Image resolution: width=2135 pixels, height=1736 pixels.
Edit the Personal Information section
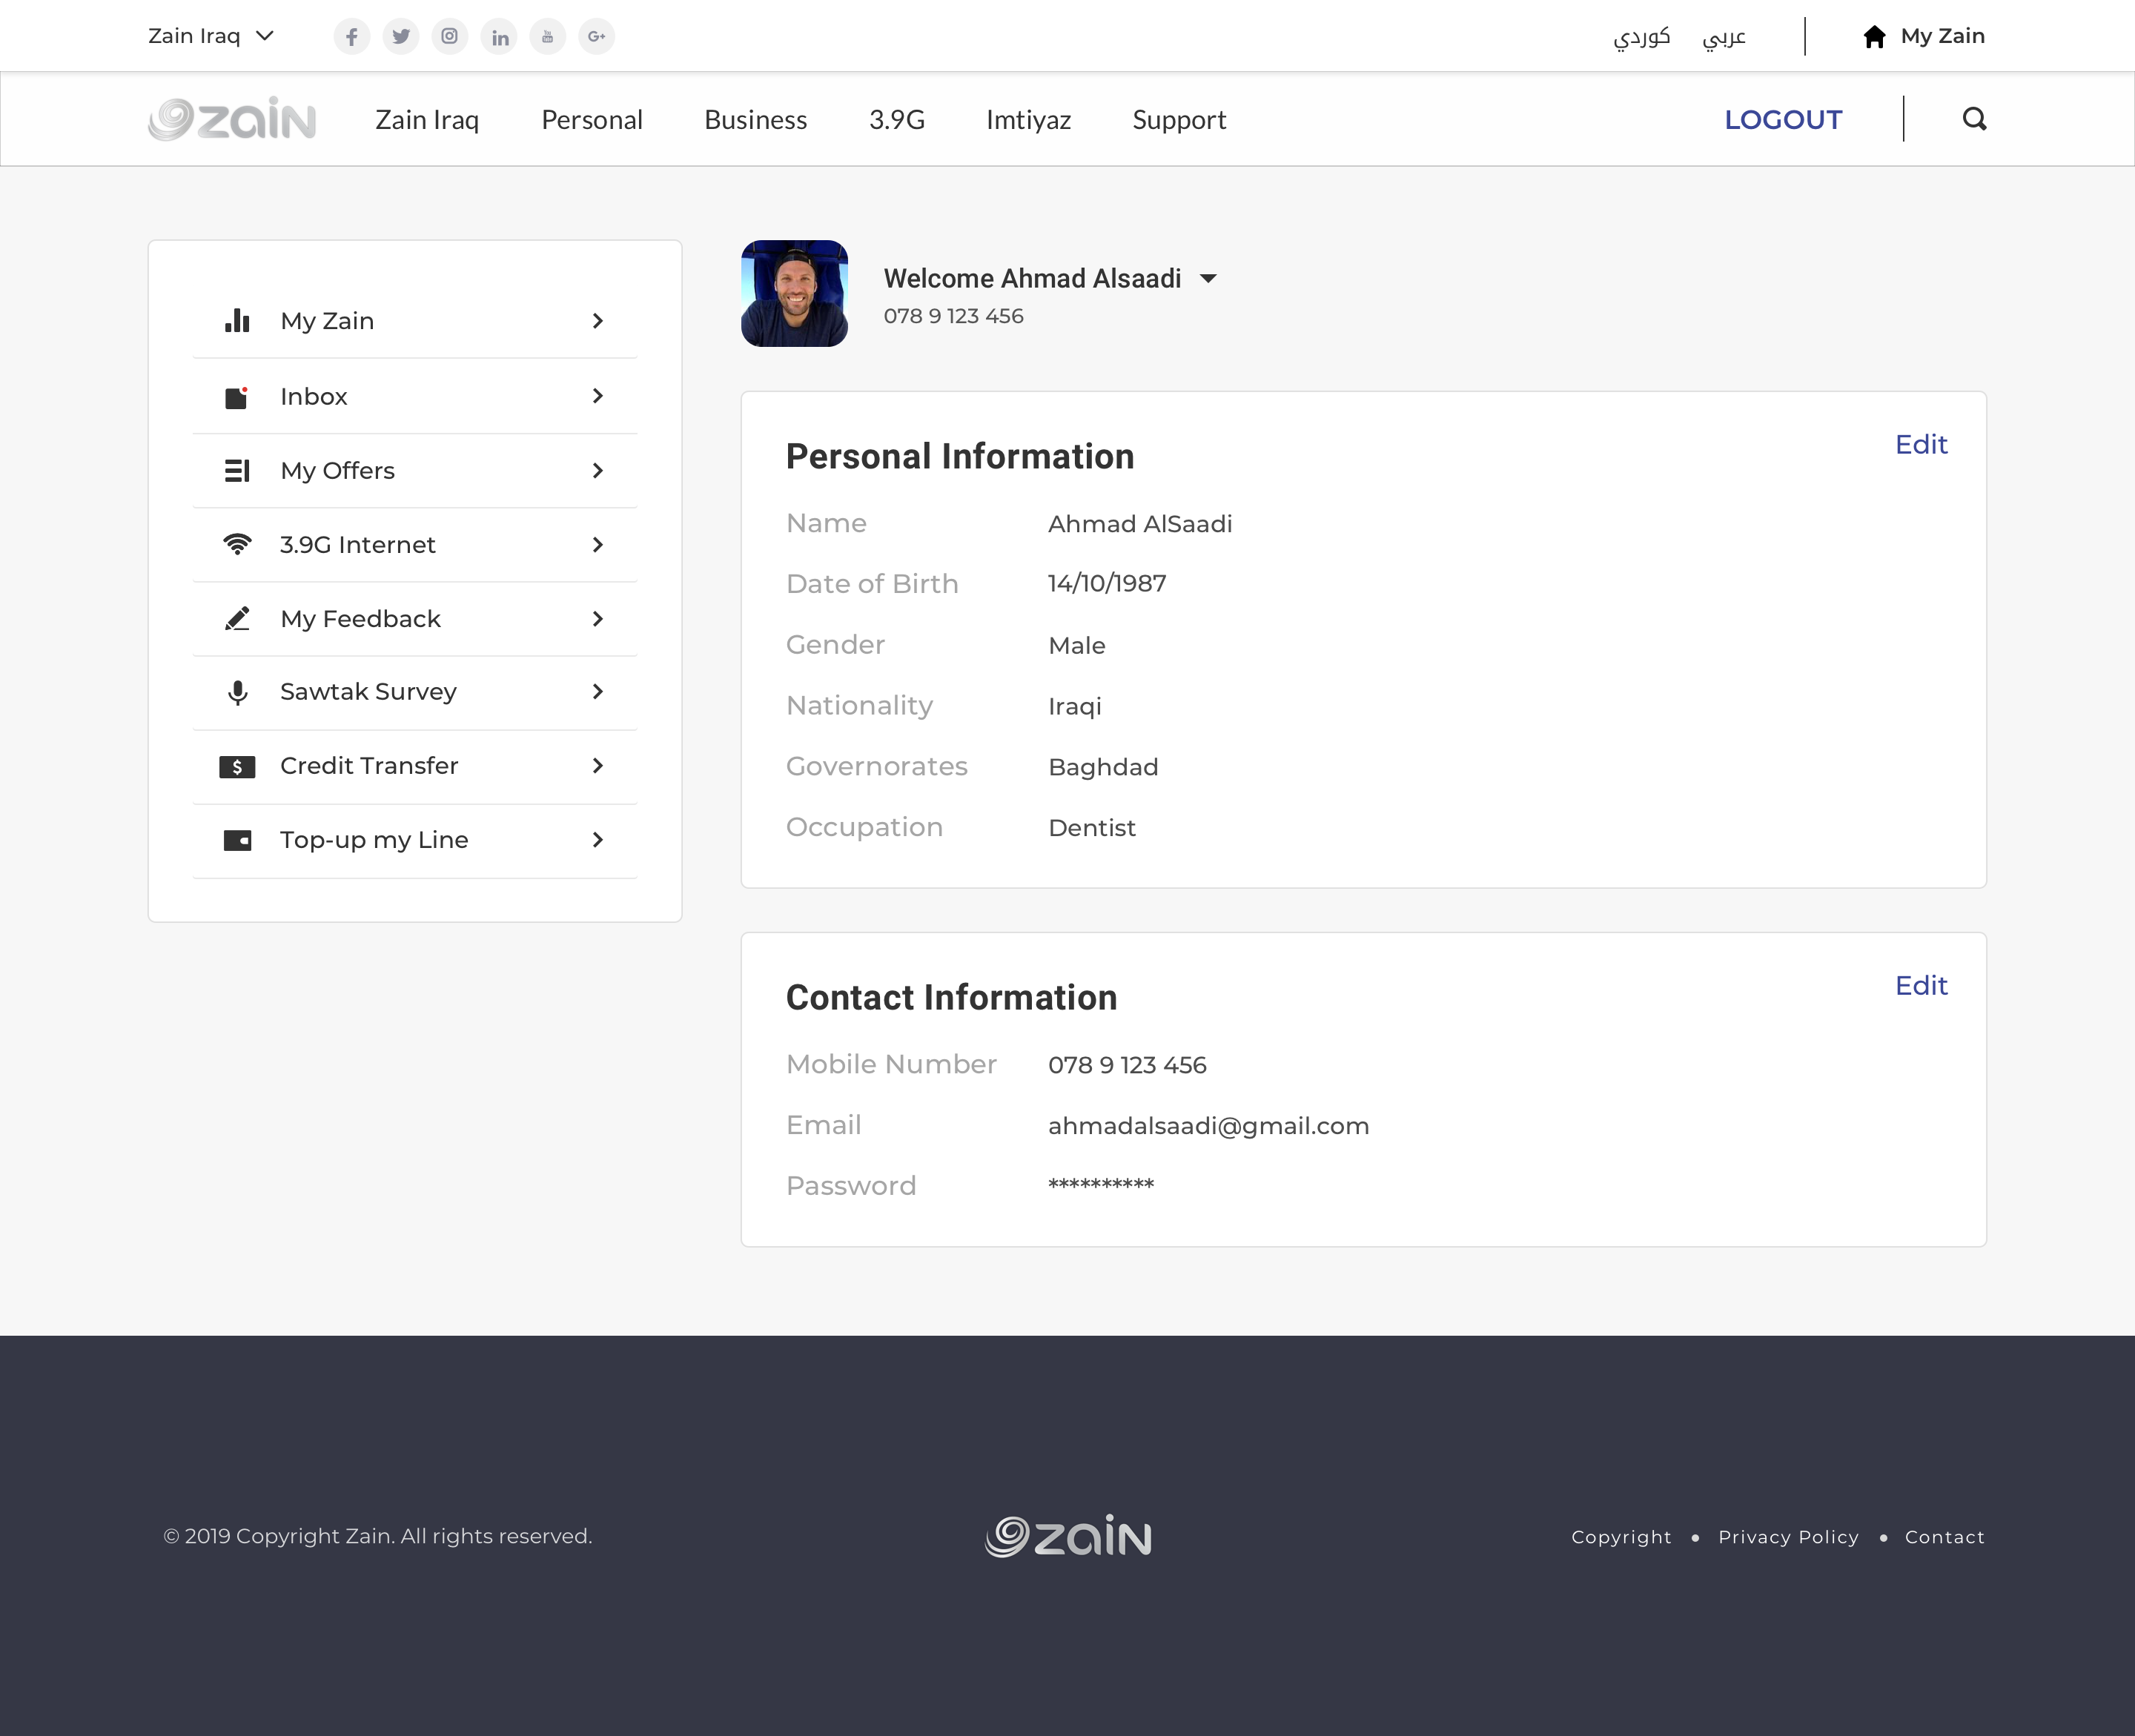[x=1921, y=445]
